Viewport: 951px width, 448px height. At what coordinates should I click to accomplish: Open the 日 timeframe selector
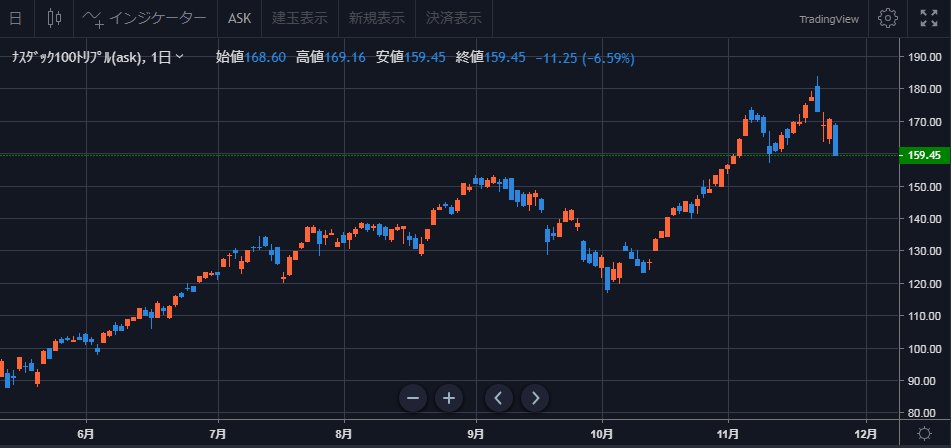(16, 18)
